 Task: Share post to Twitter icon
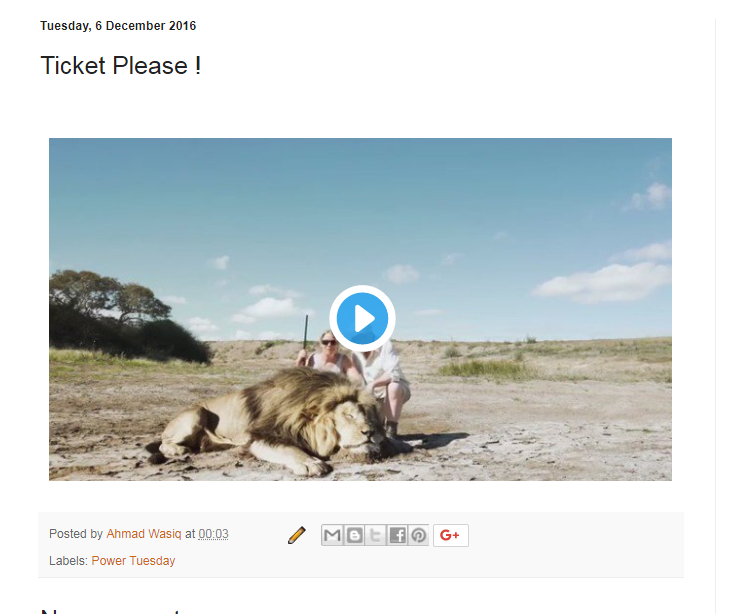375,535
